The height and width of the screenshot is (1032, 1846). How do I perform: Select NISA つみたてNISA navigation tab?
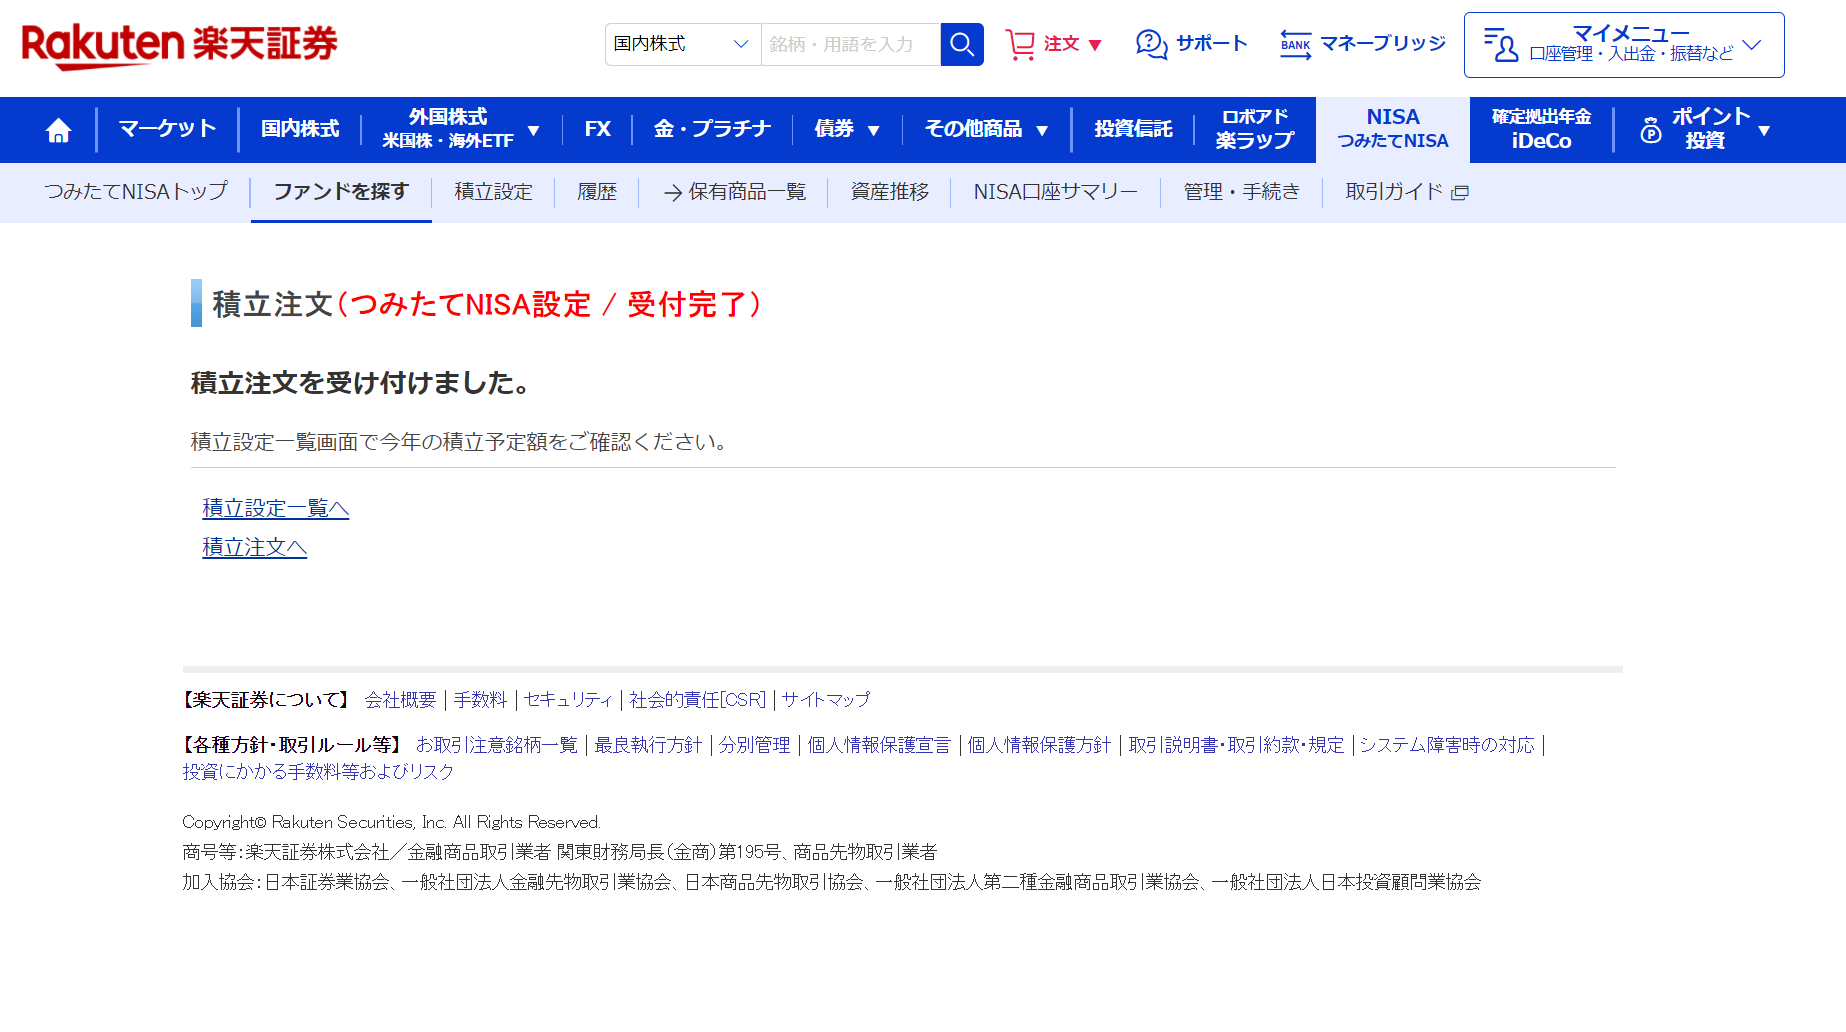coord(1393,129)
